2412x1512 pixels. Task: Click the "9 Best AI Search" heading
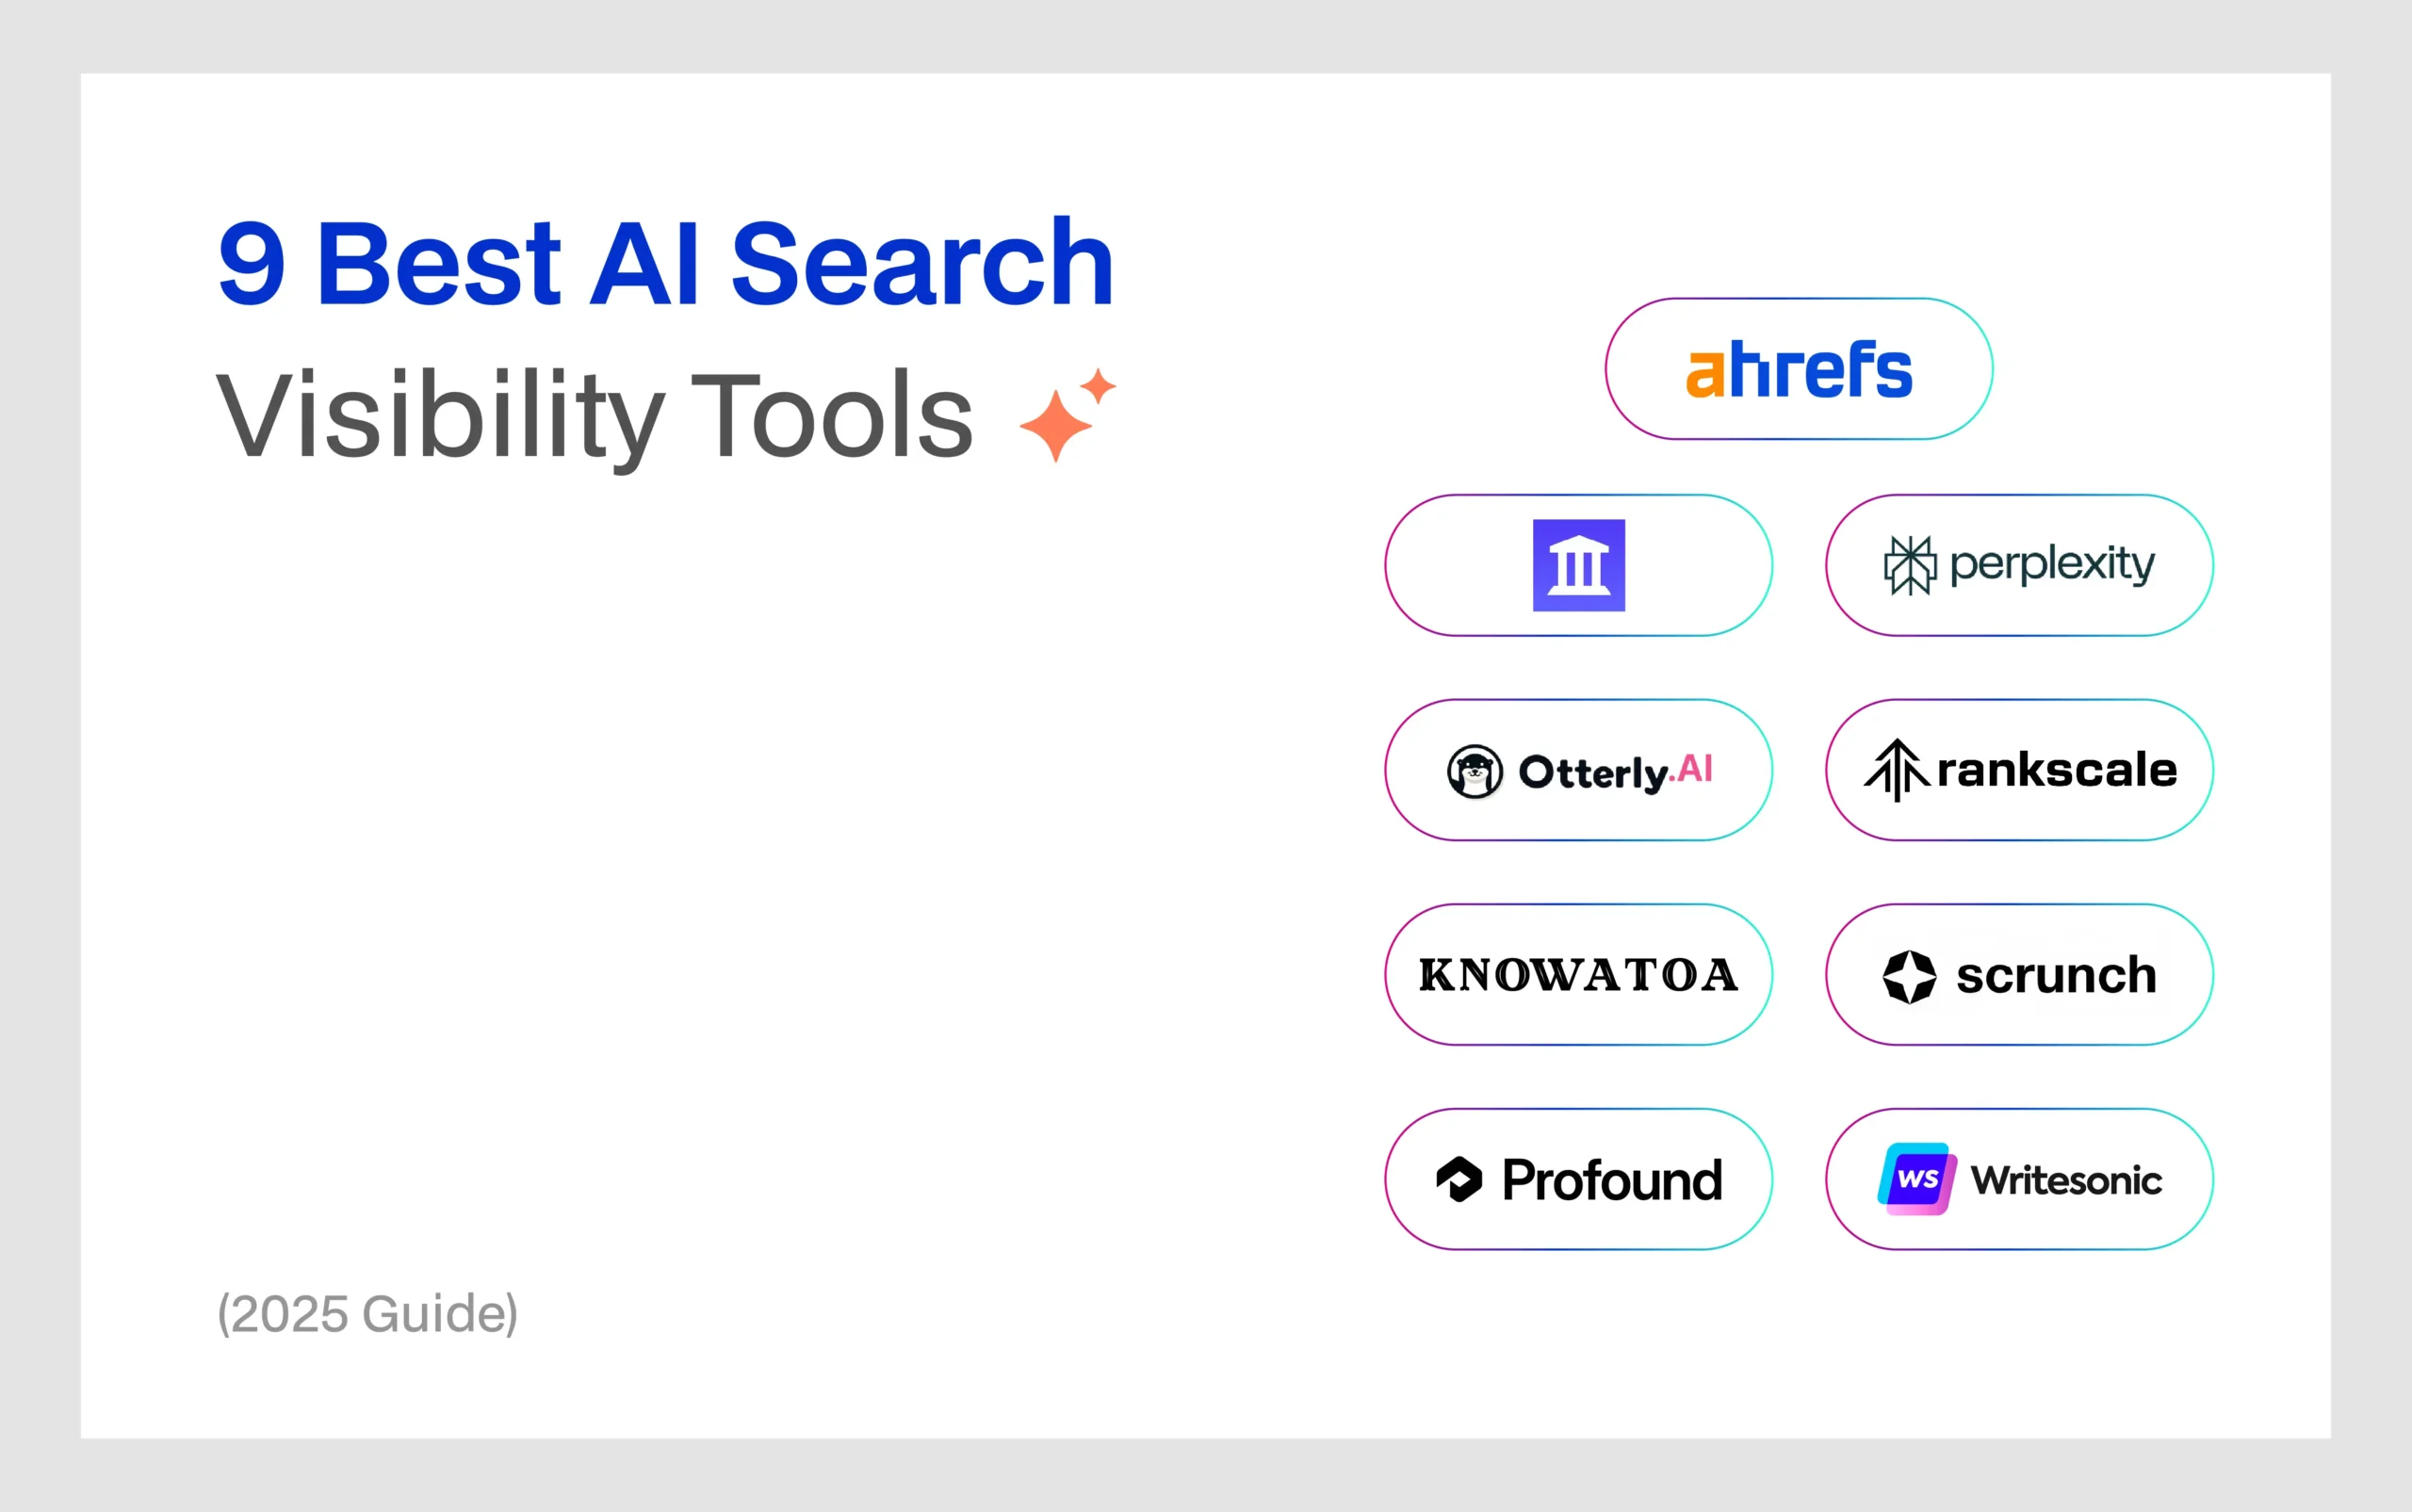665,262
